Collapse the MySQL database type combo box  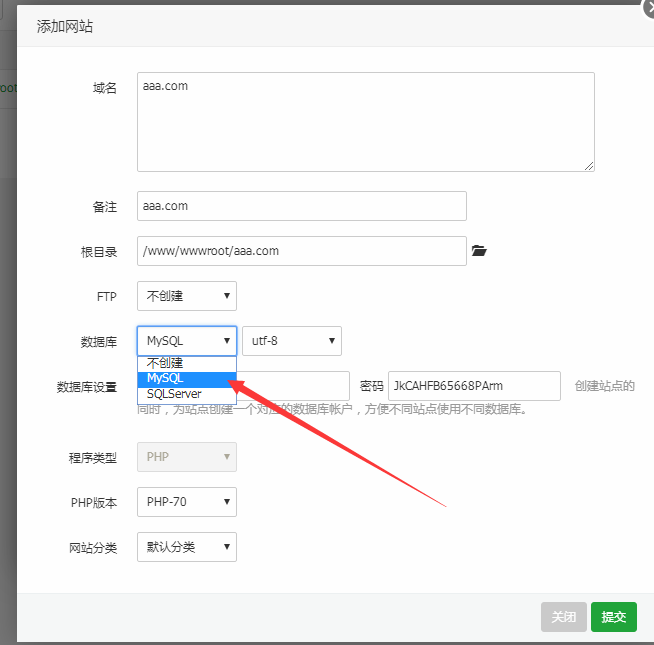[187, 341]
